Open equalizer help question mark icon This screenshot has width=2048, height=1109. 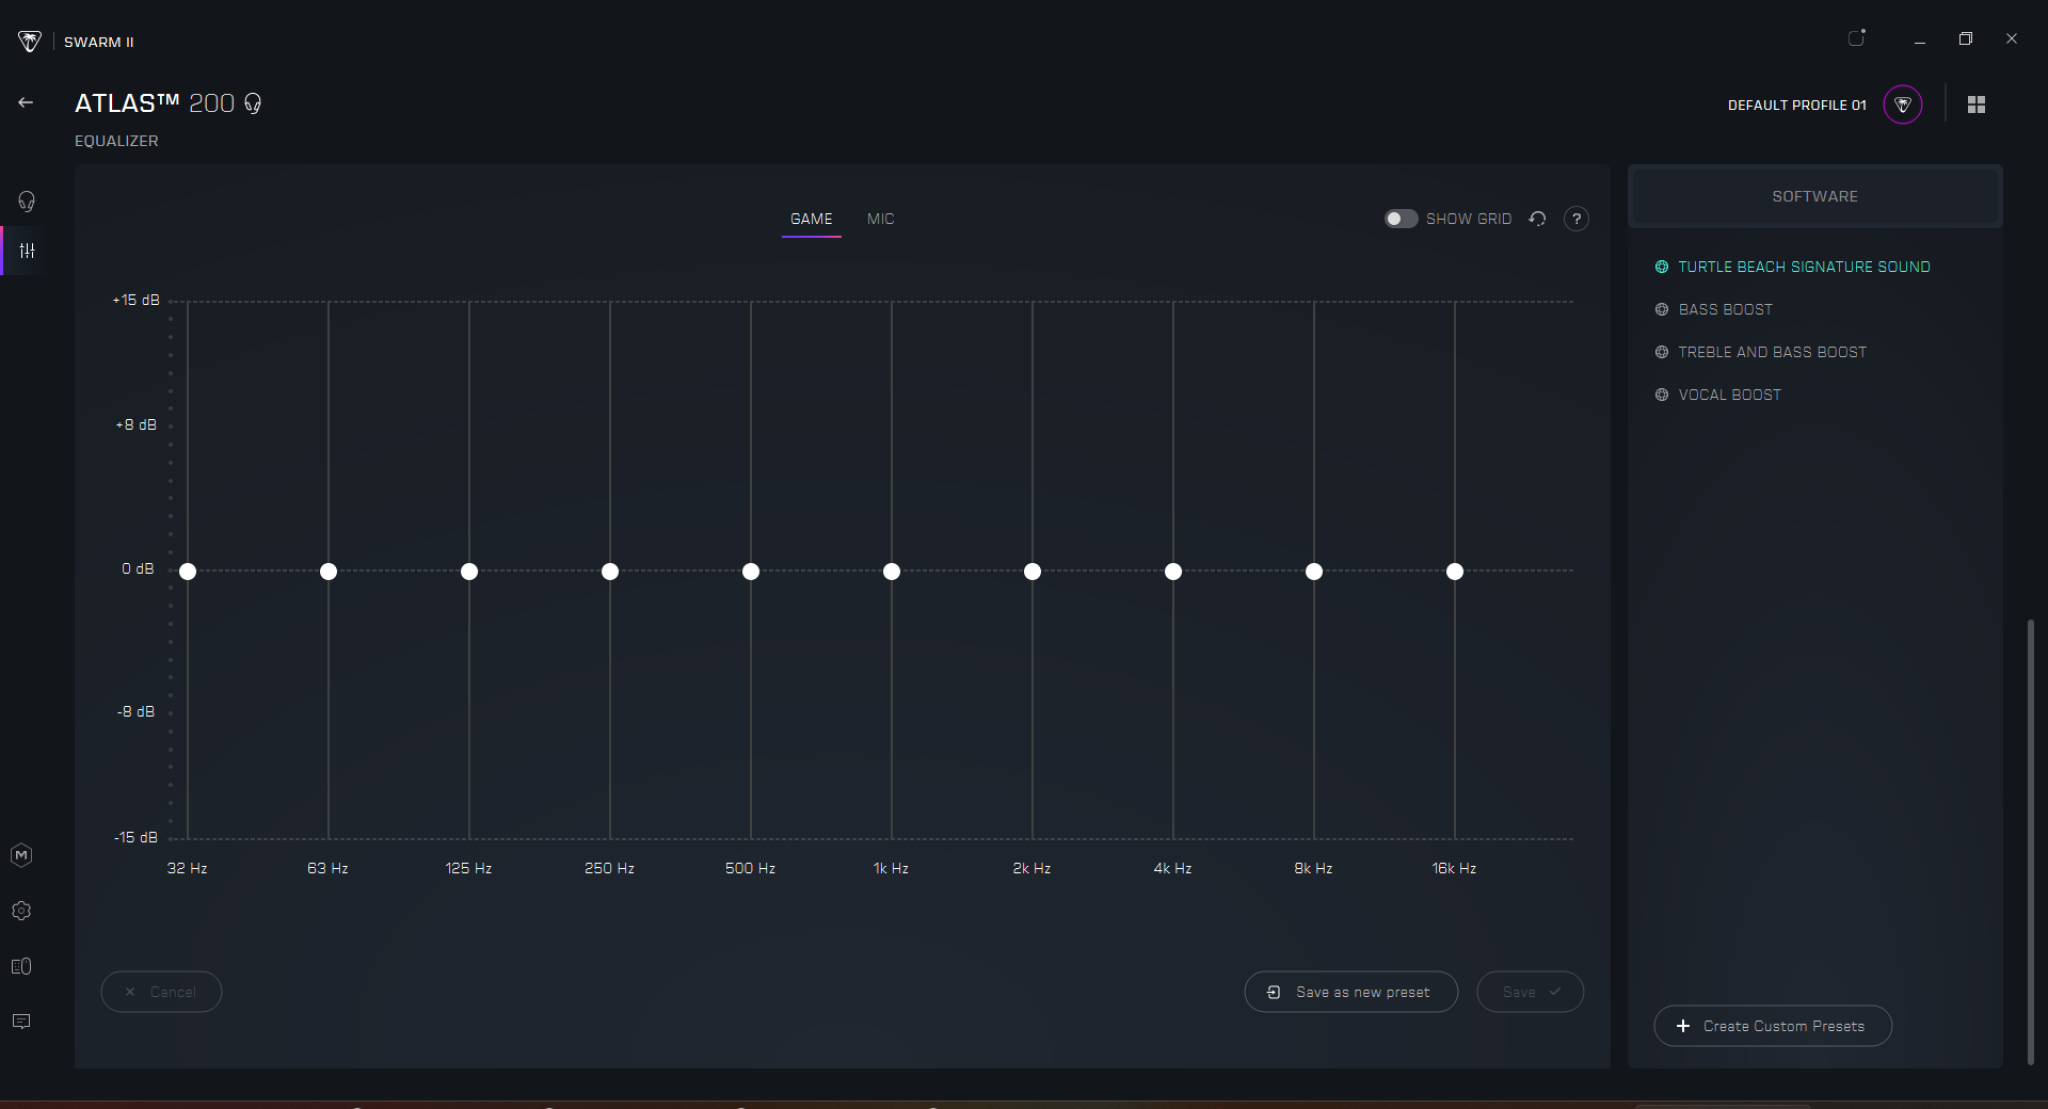coord(1576,218)
